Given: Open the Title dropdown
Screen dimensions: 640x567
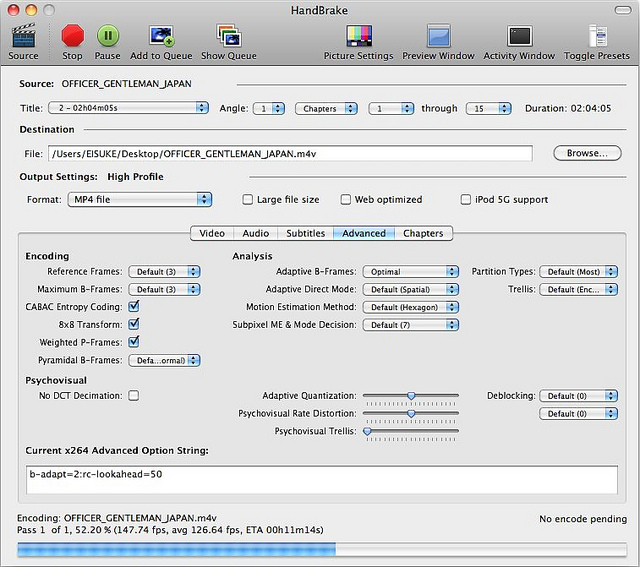Looking at the screenshot, I should pyautogui.click(x=129, y=108).
